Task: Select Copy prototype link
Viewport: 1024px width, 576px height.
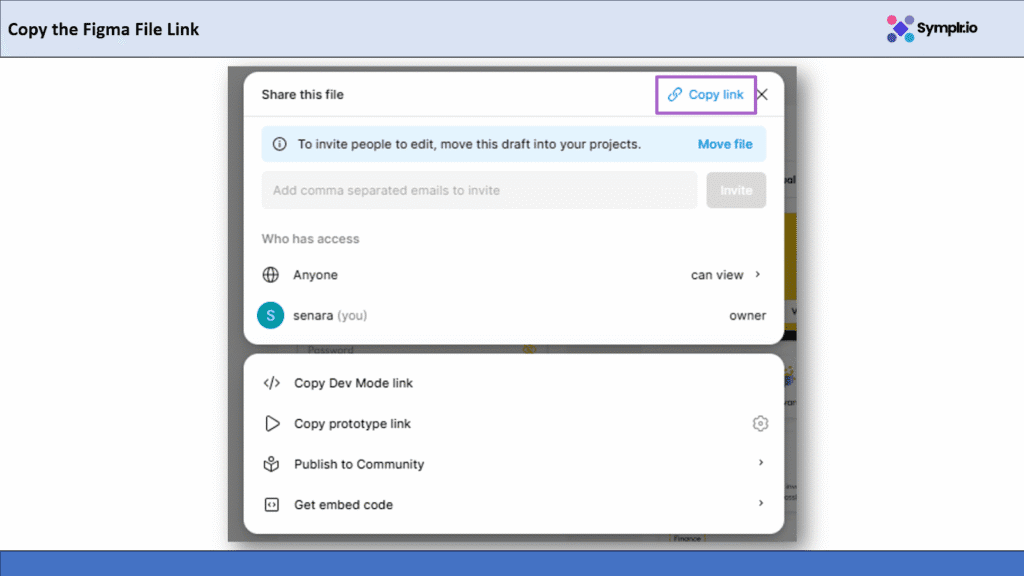Action: [352, 424]
